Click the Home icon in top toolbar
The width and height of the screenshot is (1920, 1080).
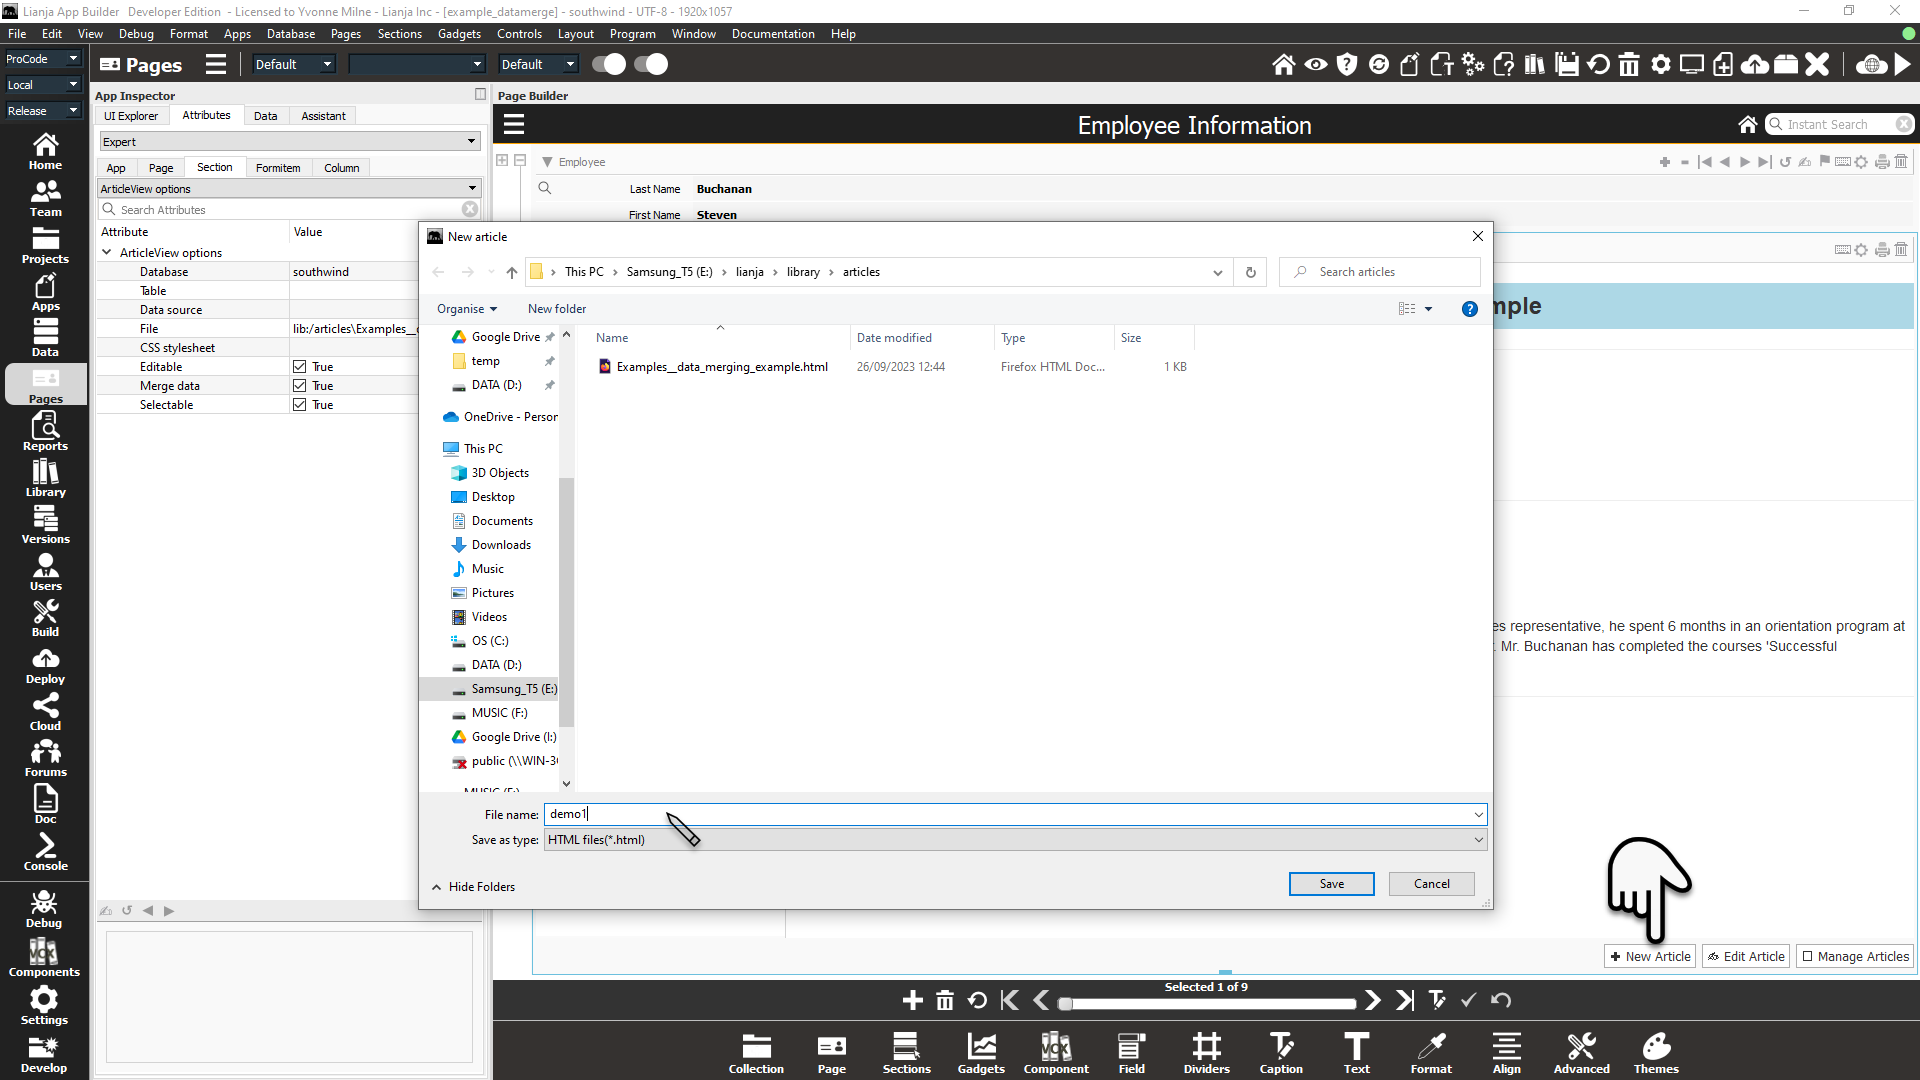(1283, 65)
